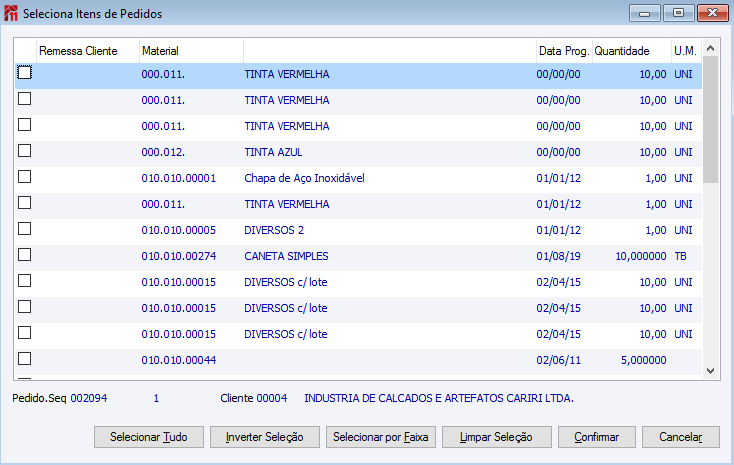
Task: Click INDUSTRIA DE CALCADOS E ARTEFATOS CARIRI LTDA.
Action: [x=439, y=399]
